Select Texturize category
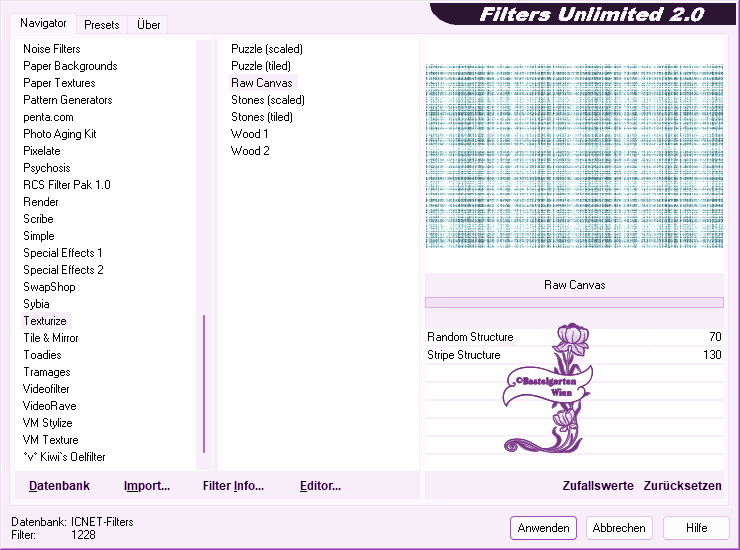This screenshot has width=740, height=550. point(45,321)
